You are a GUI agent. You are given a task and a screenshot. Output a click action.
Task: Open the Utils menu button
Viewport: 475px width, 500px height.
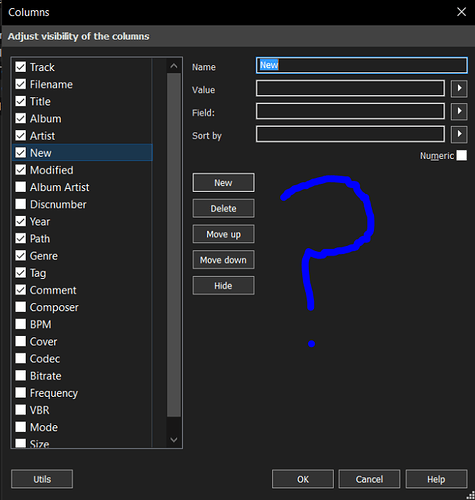[42, 479]
